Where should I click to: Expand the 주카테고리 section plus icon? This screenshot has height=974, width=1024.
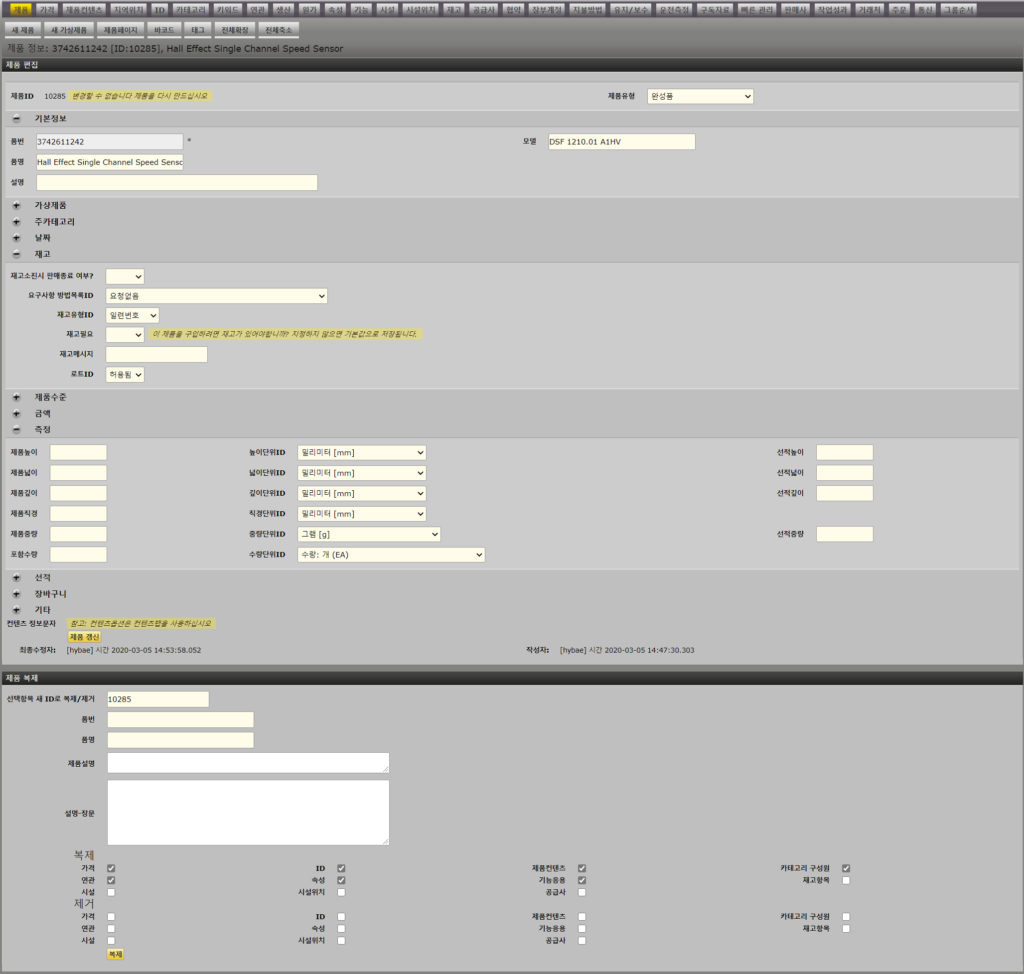(x=17, y=222)
